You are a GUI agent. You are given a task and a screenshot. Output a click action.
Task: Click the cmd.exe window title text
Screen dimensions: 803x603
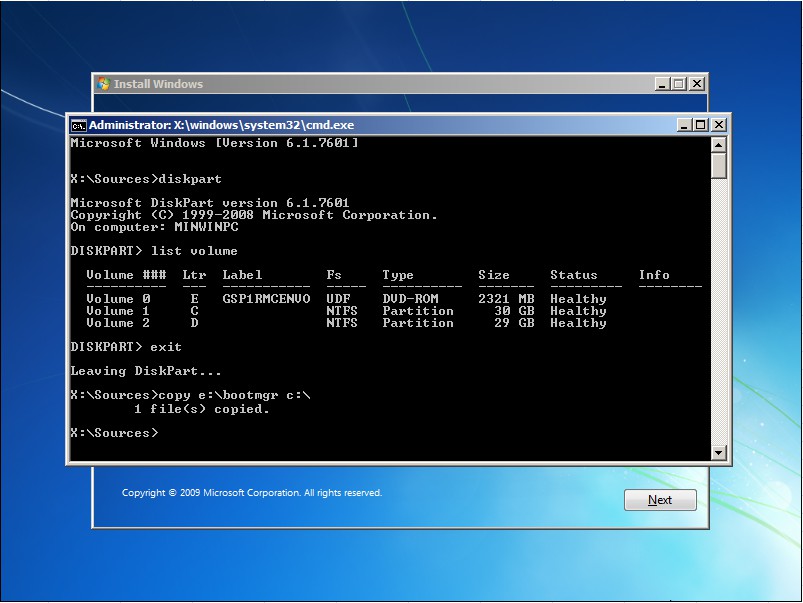point(221,125)
